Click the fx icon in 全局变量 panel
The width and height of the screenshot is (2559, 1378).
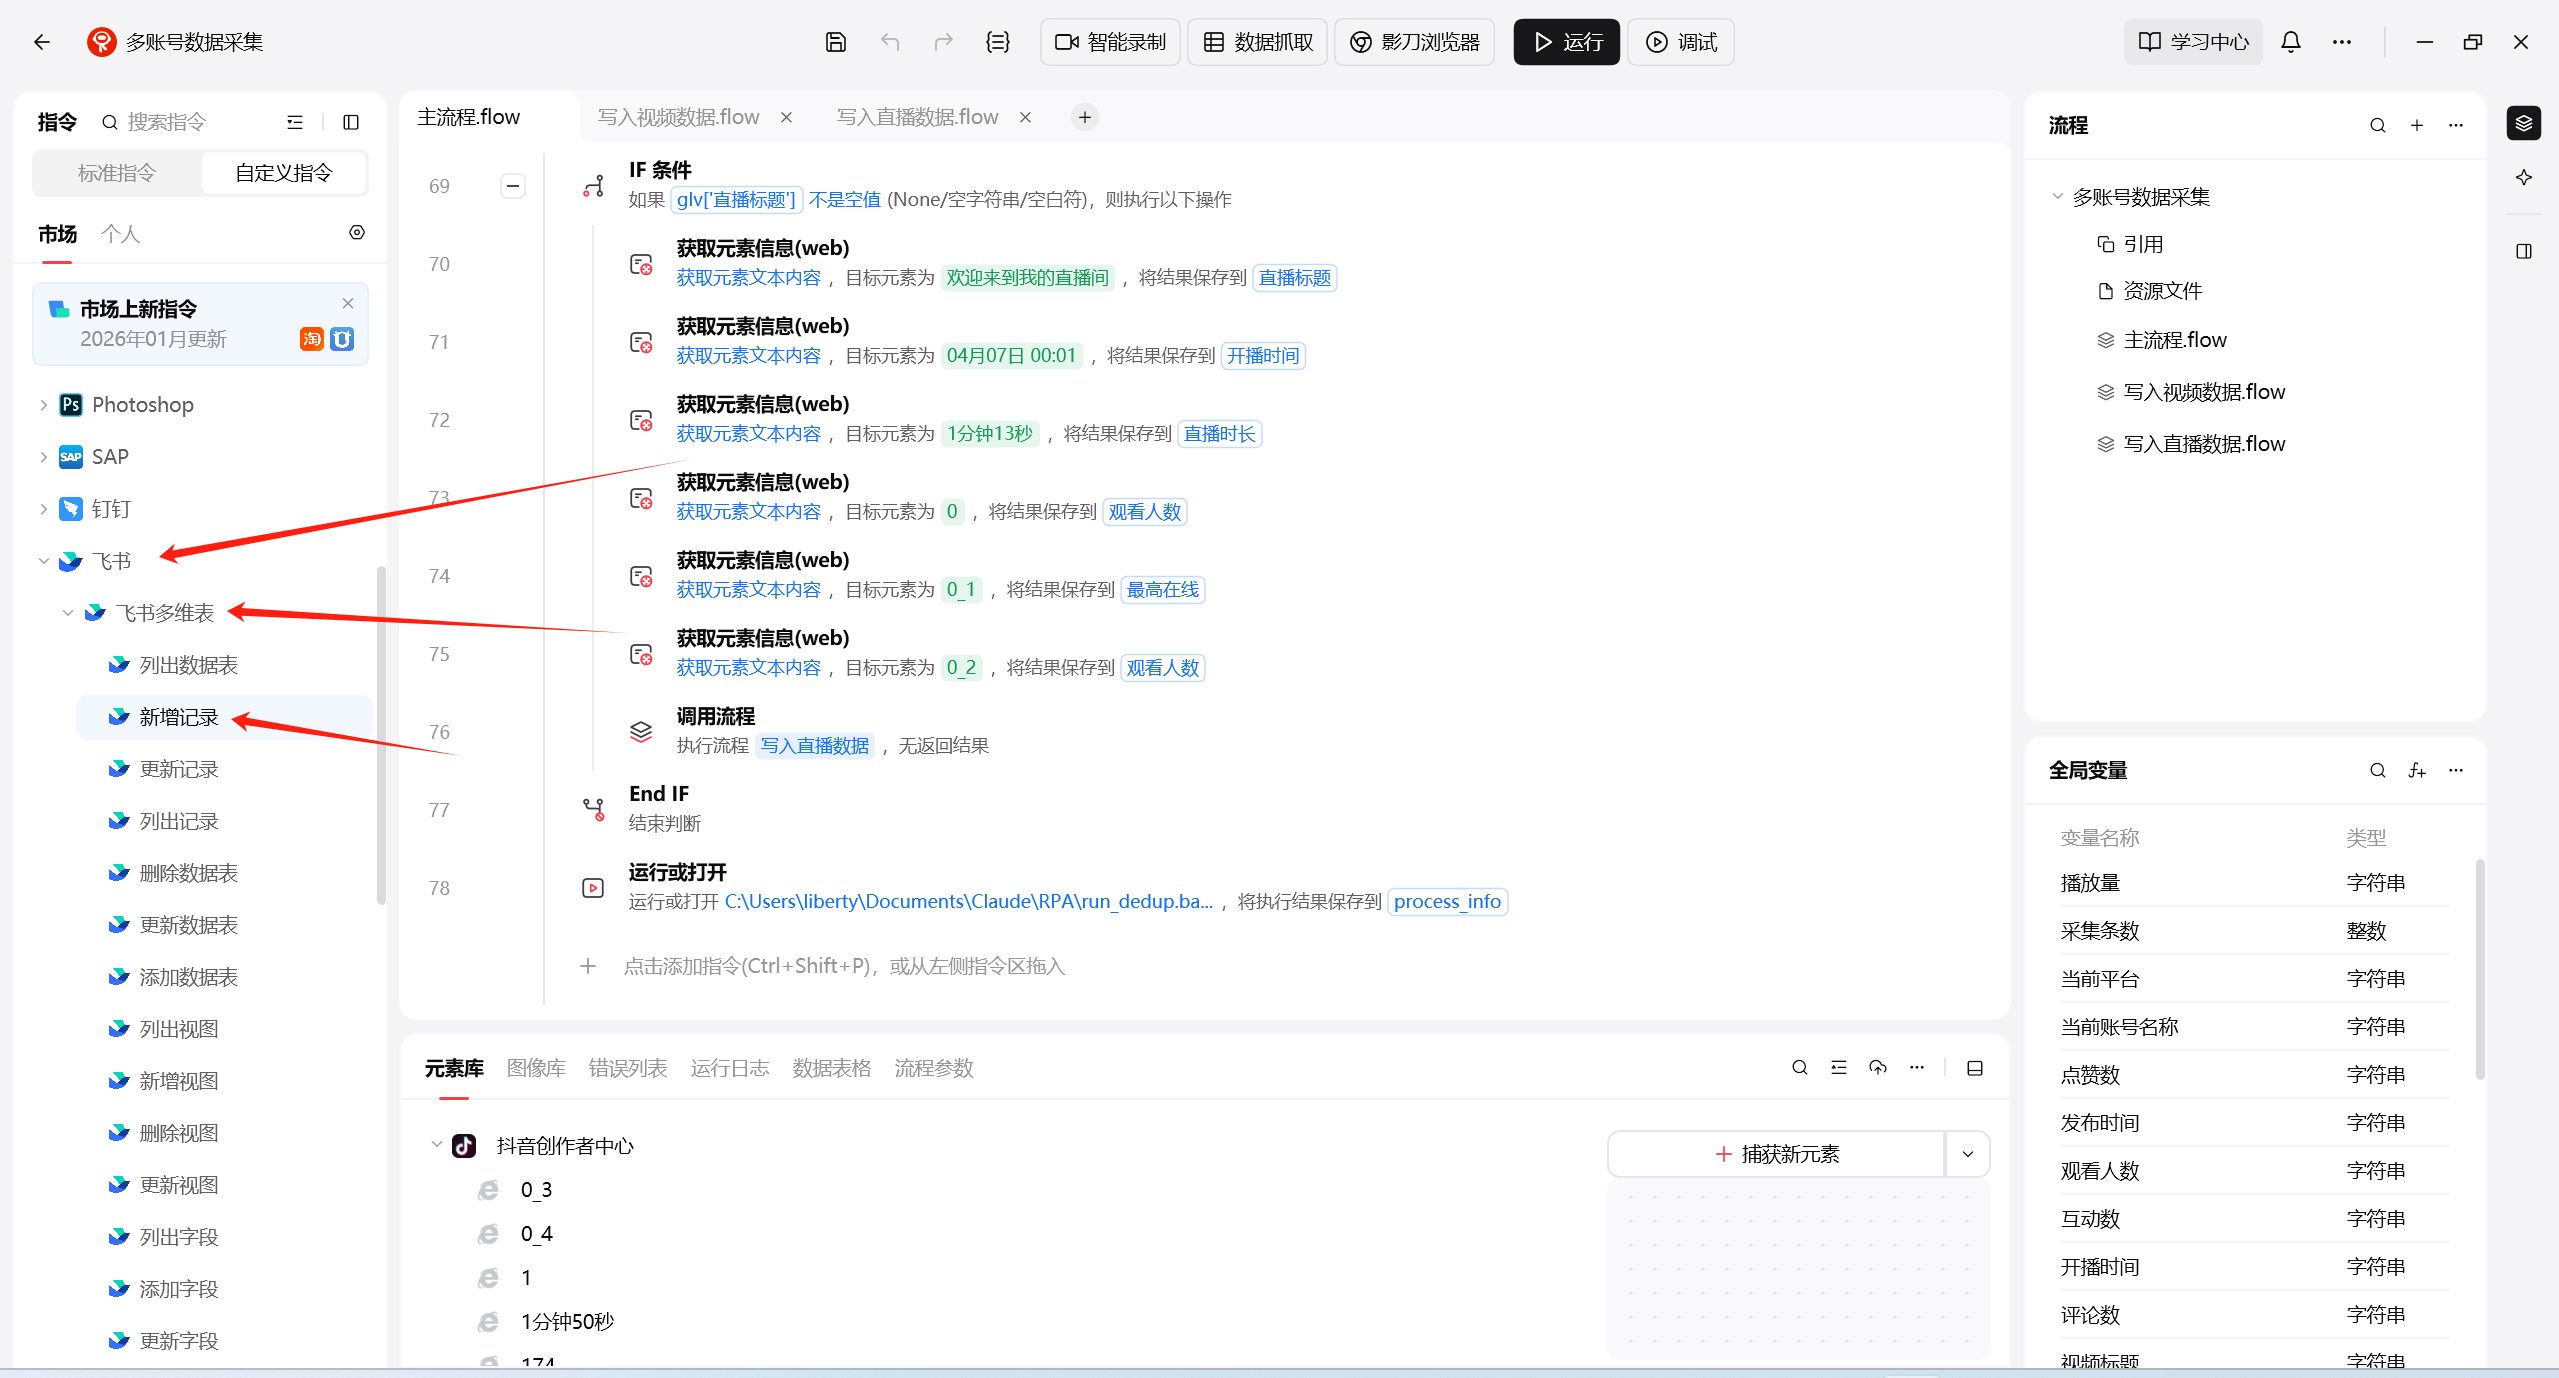2416,770
